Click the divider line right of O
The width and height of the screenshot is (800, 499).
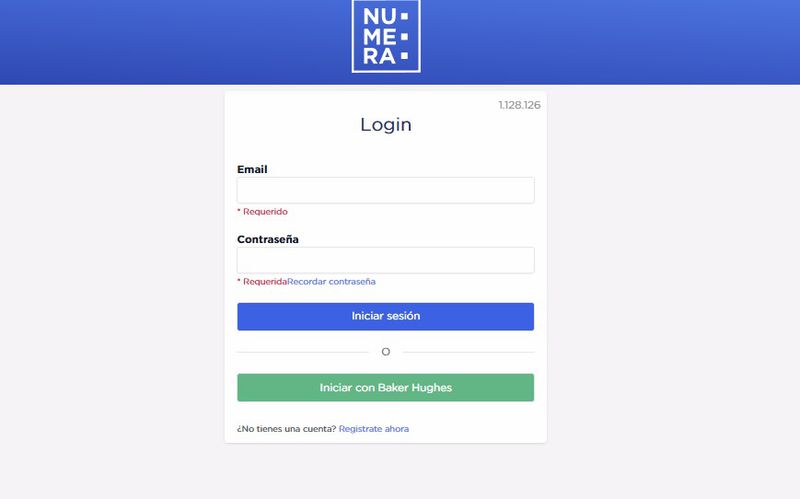click(x=468, y=352)
